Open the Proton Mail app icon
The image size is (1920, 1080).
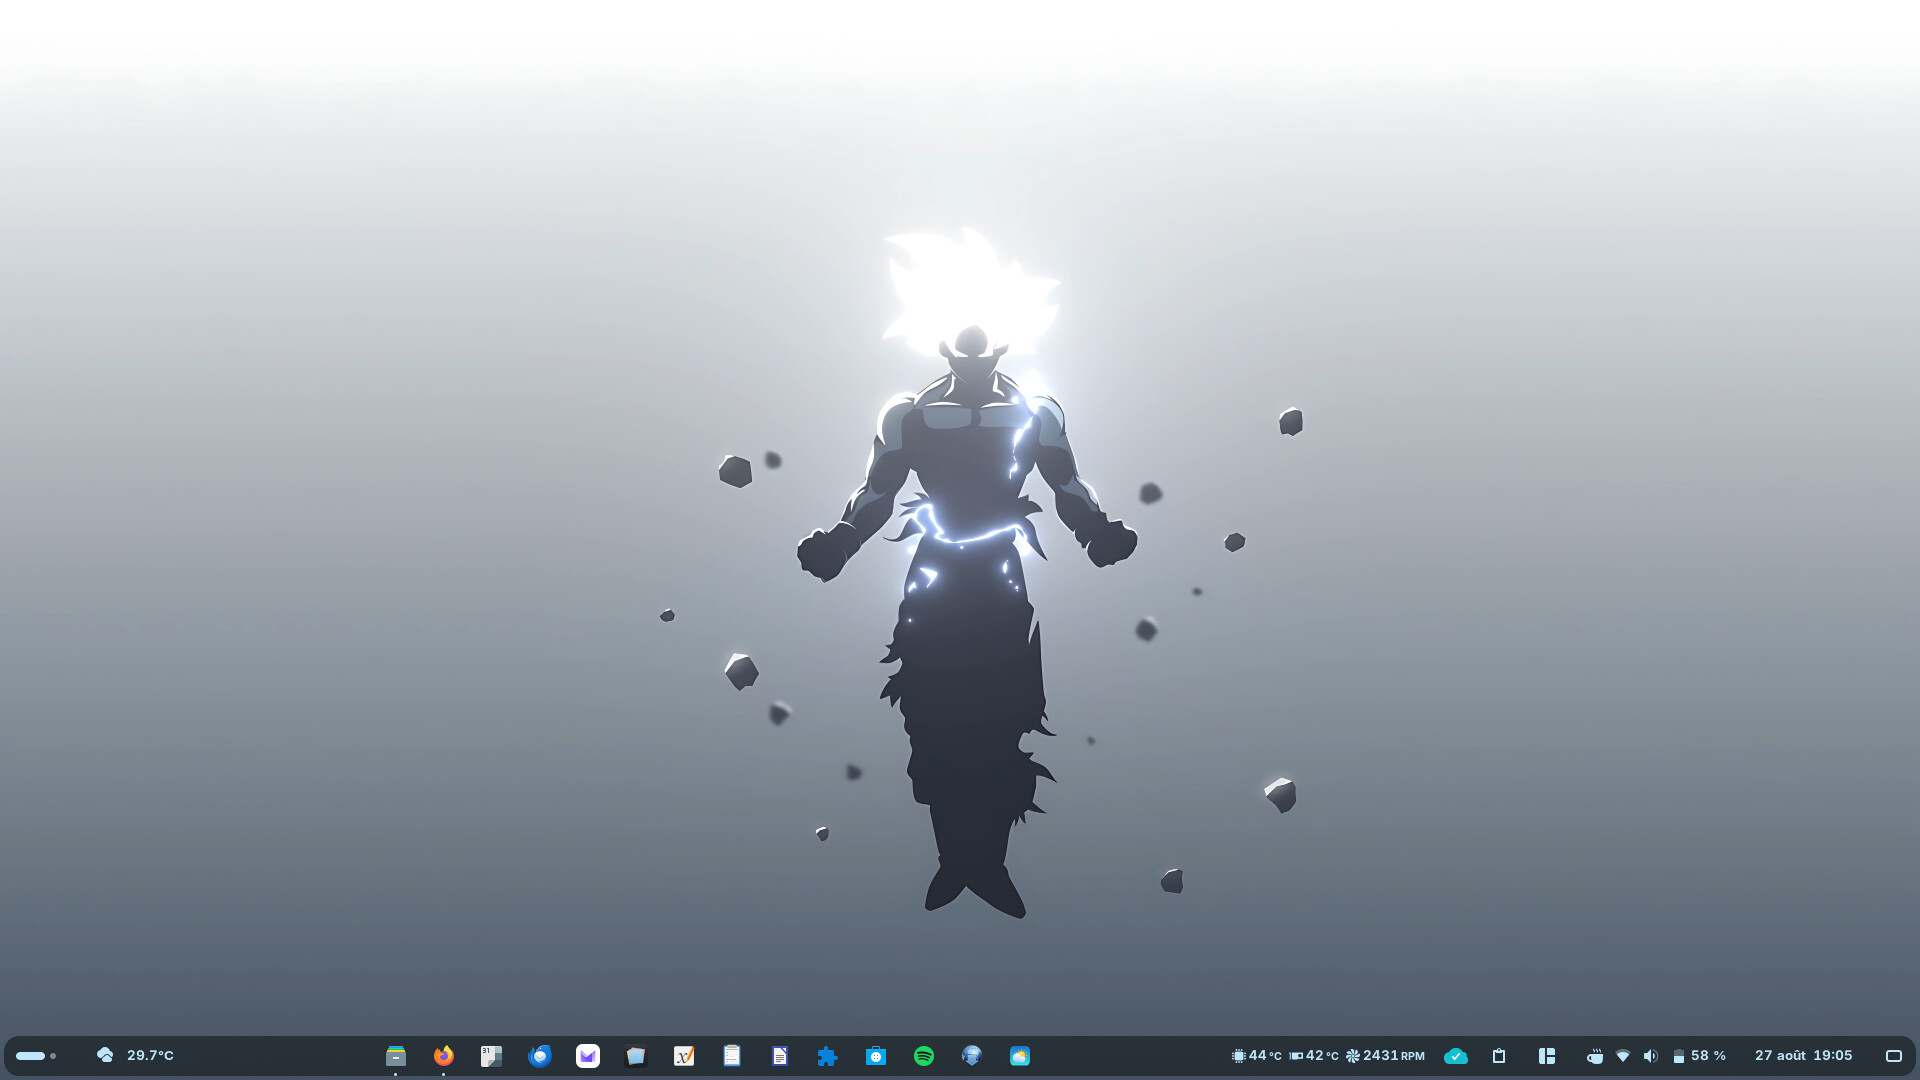588,1056
